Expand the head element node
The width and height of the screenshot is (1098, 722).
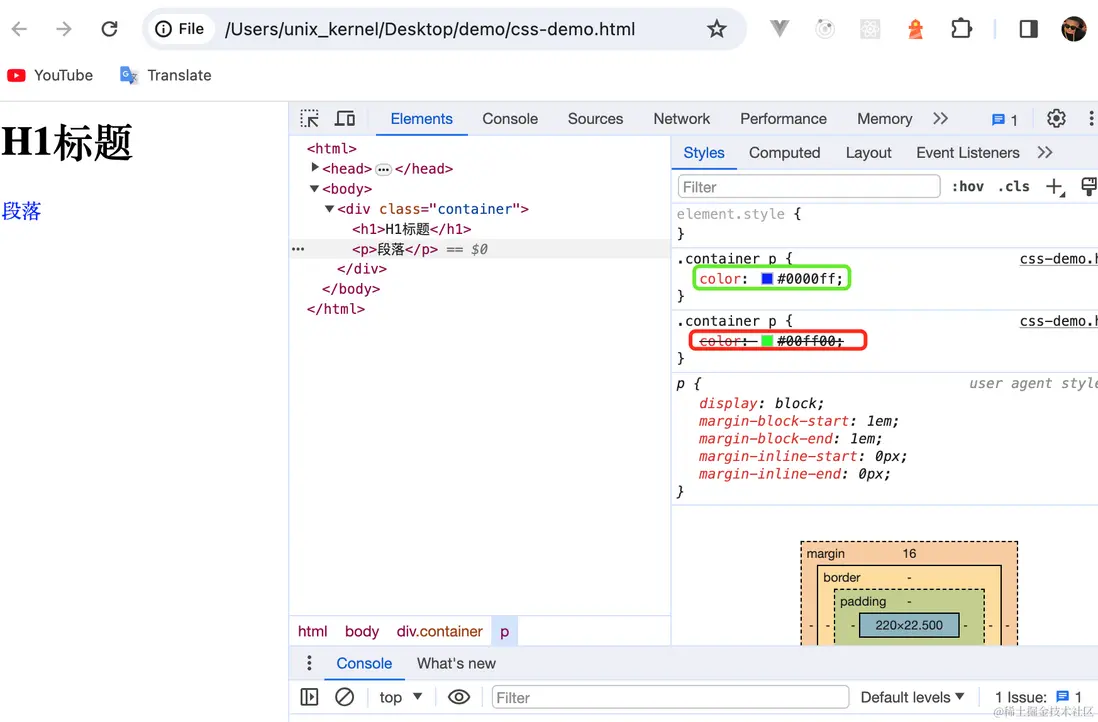[316, 168]
